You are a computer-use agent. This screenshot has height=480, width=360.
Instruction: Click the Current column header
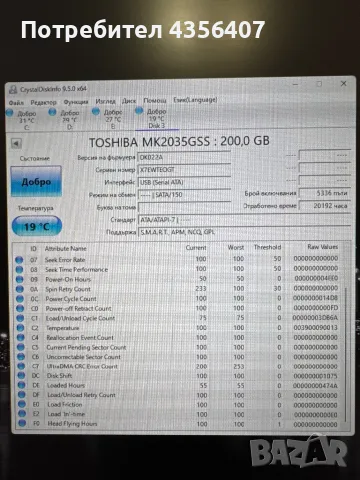[x=196, y=248]
